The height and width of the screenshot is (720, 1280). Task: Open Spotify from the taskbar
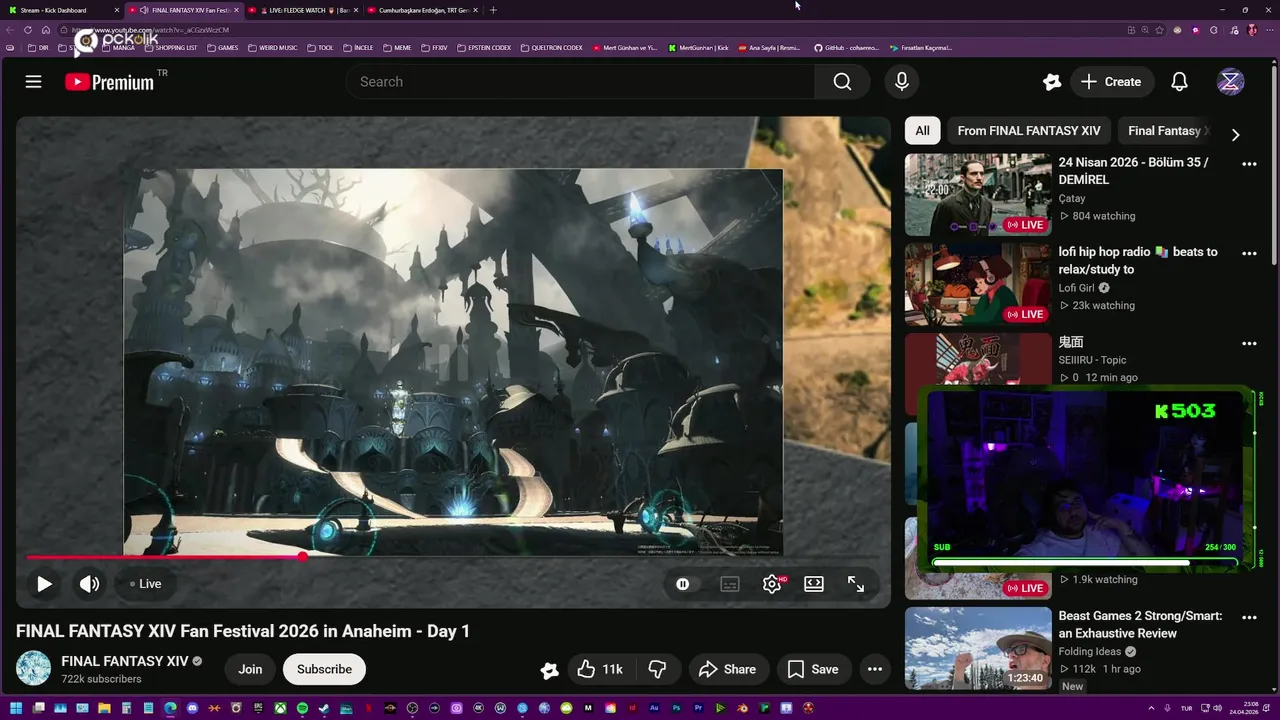(x=302, y=708)
